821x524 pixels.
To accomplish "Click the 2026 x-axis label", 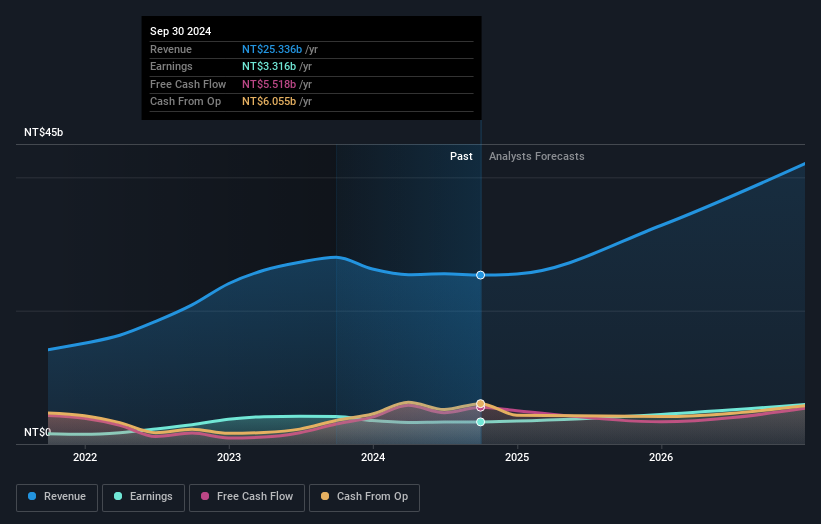I will 661,458.
